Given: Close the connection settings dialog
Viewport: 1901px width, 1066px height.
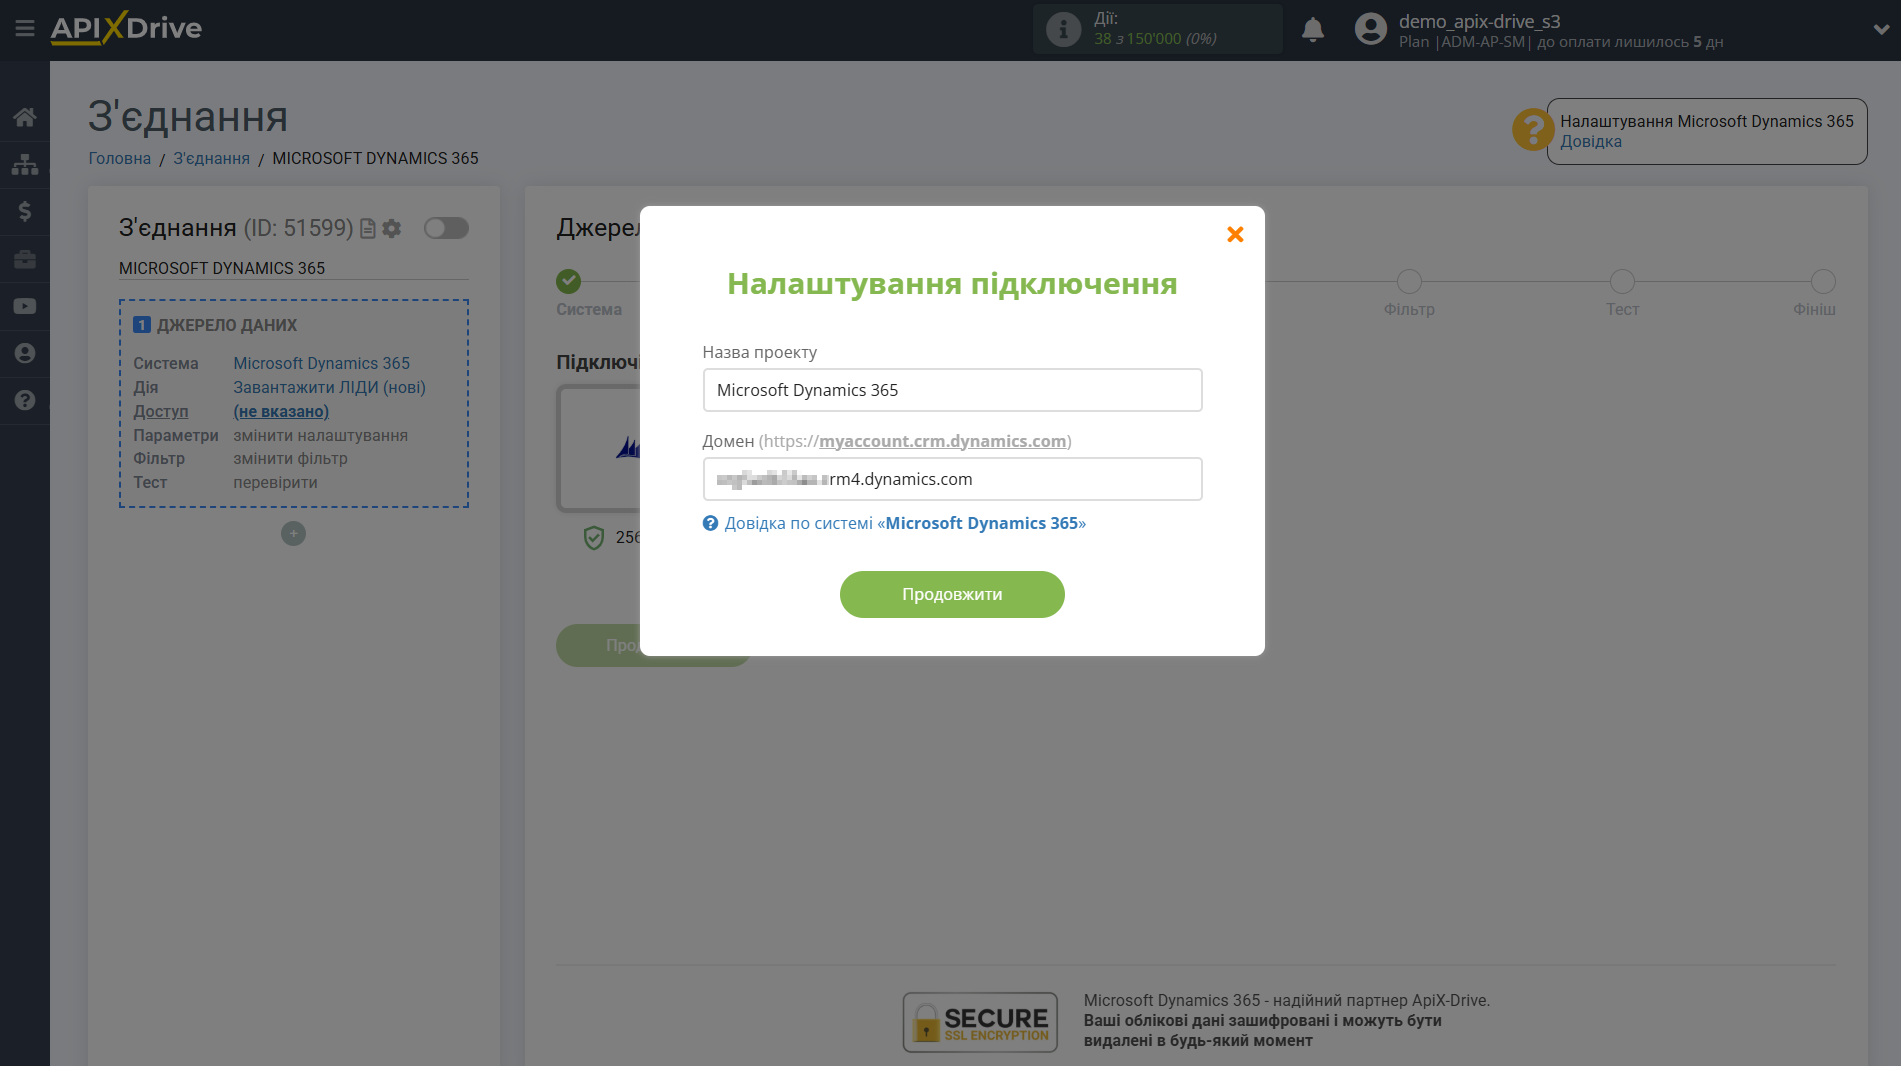Looking at the screenshot, I should (x=1236, y=234).
